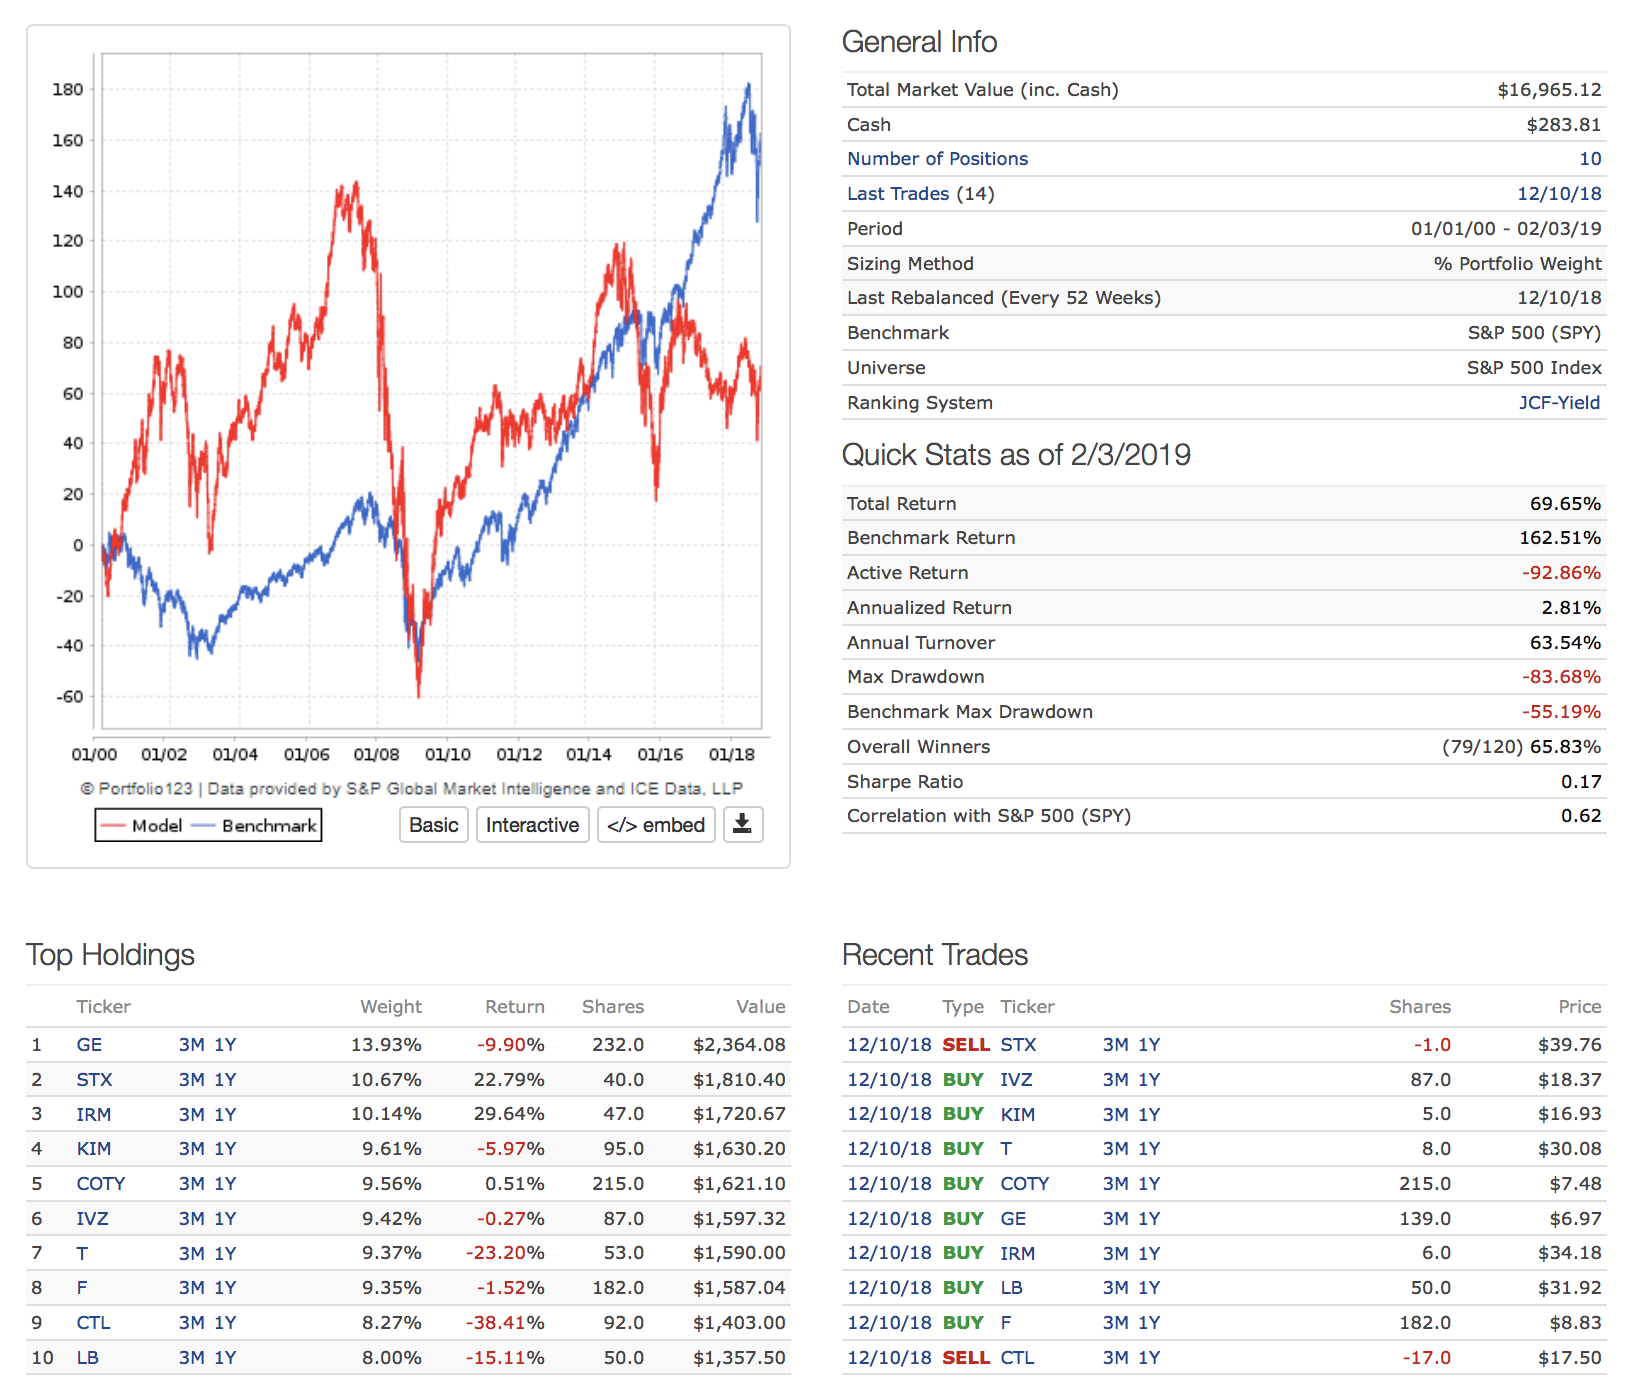
Task: Show 1Y chart for LB trade
Action: point(1149,1288)
